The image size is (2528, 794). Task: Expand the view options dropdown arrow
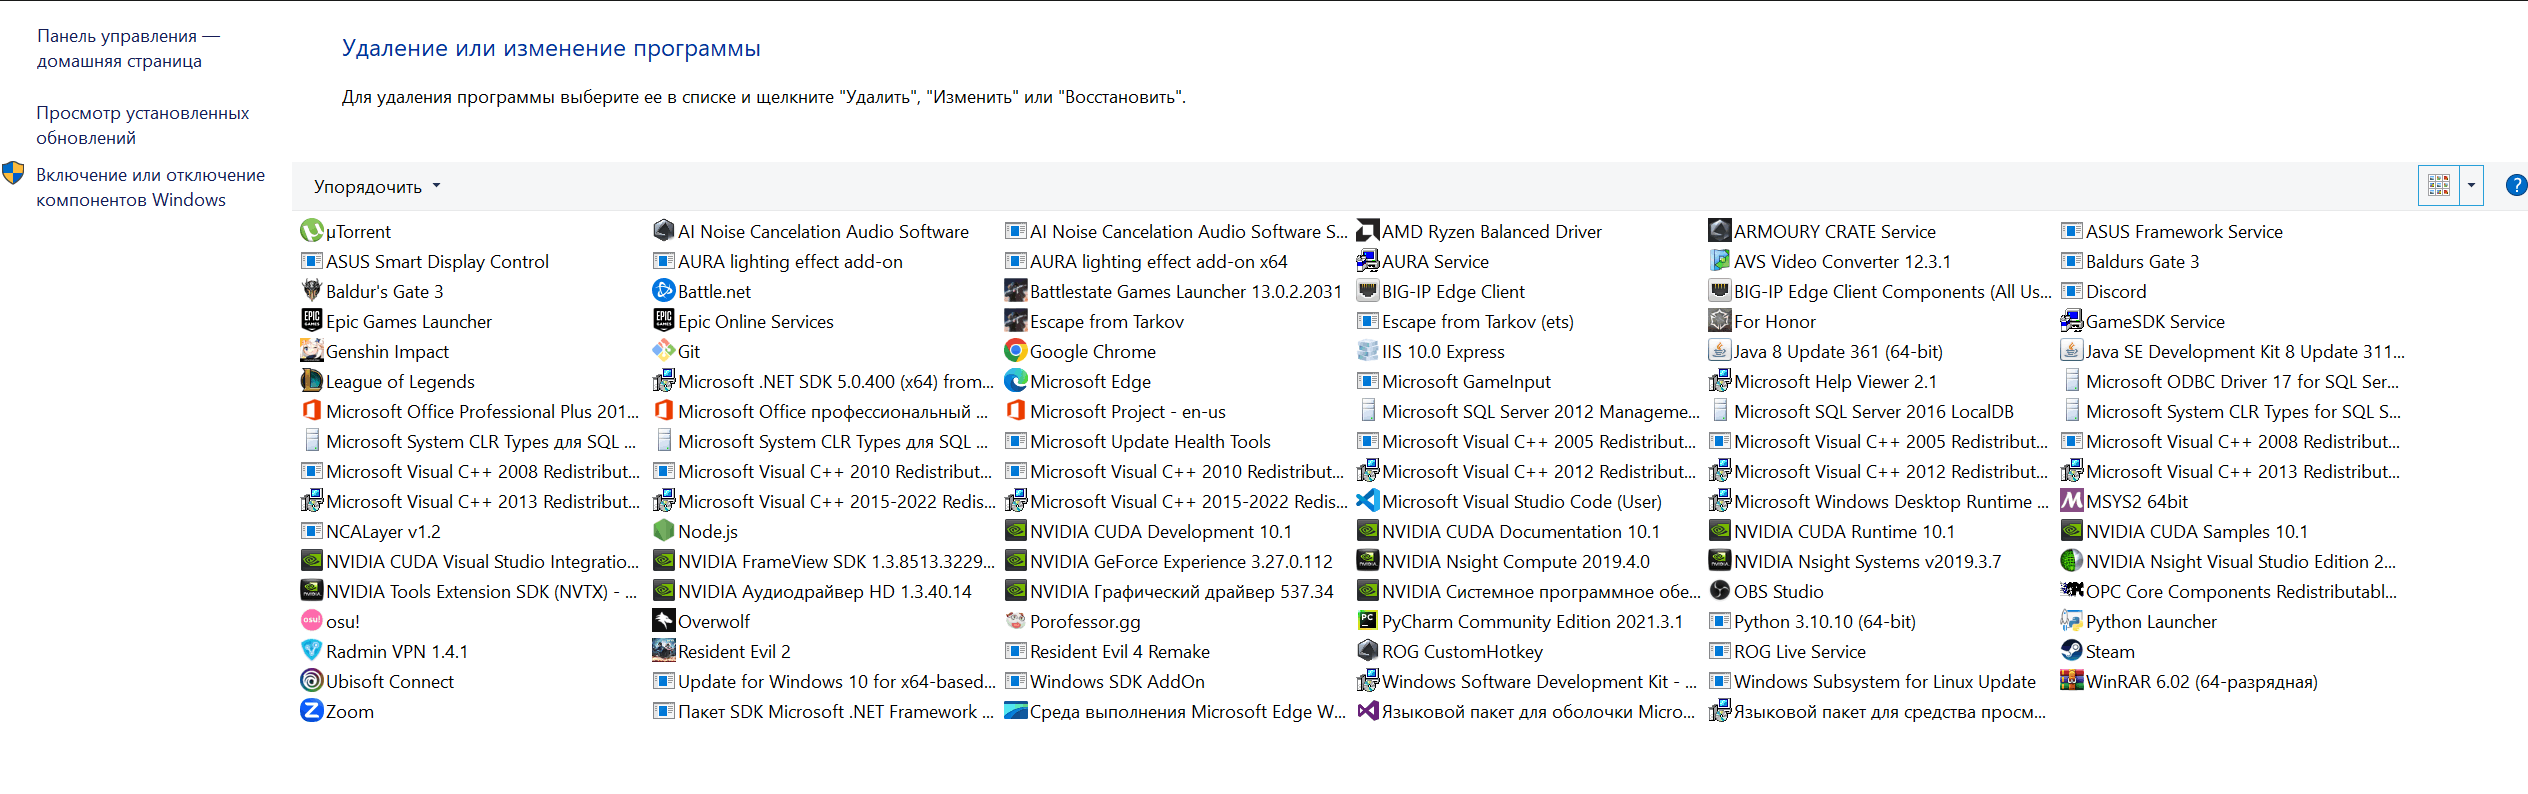click(2472, 186)
